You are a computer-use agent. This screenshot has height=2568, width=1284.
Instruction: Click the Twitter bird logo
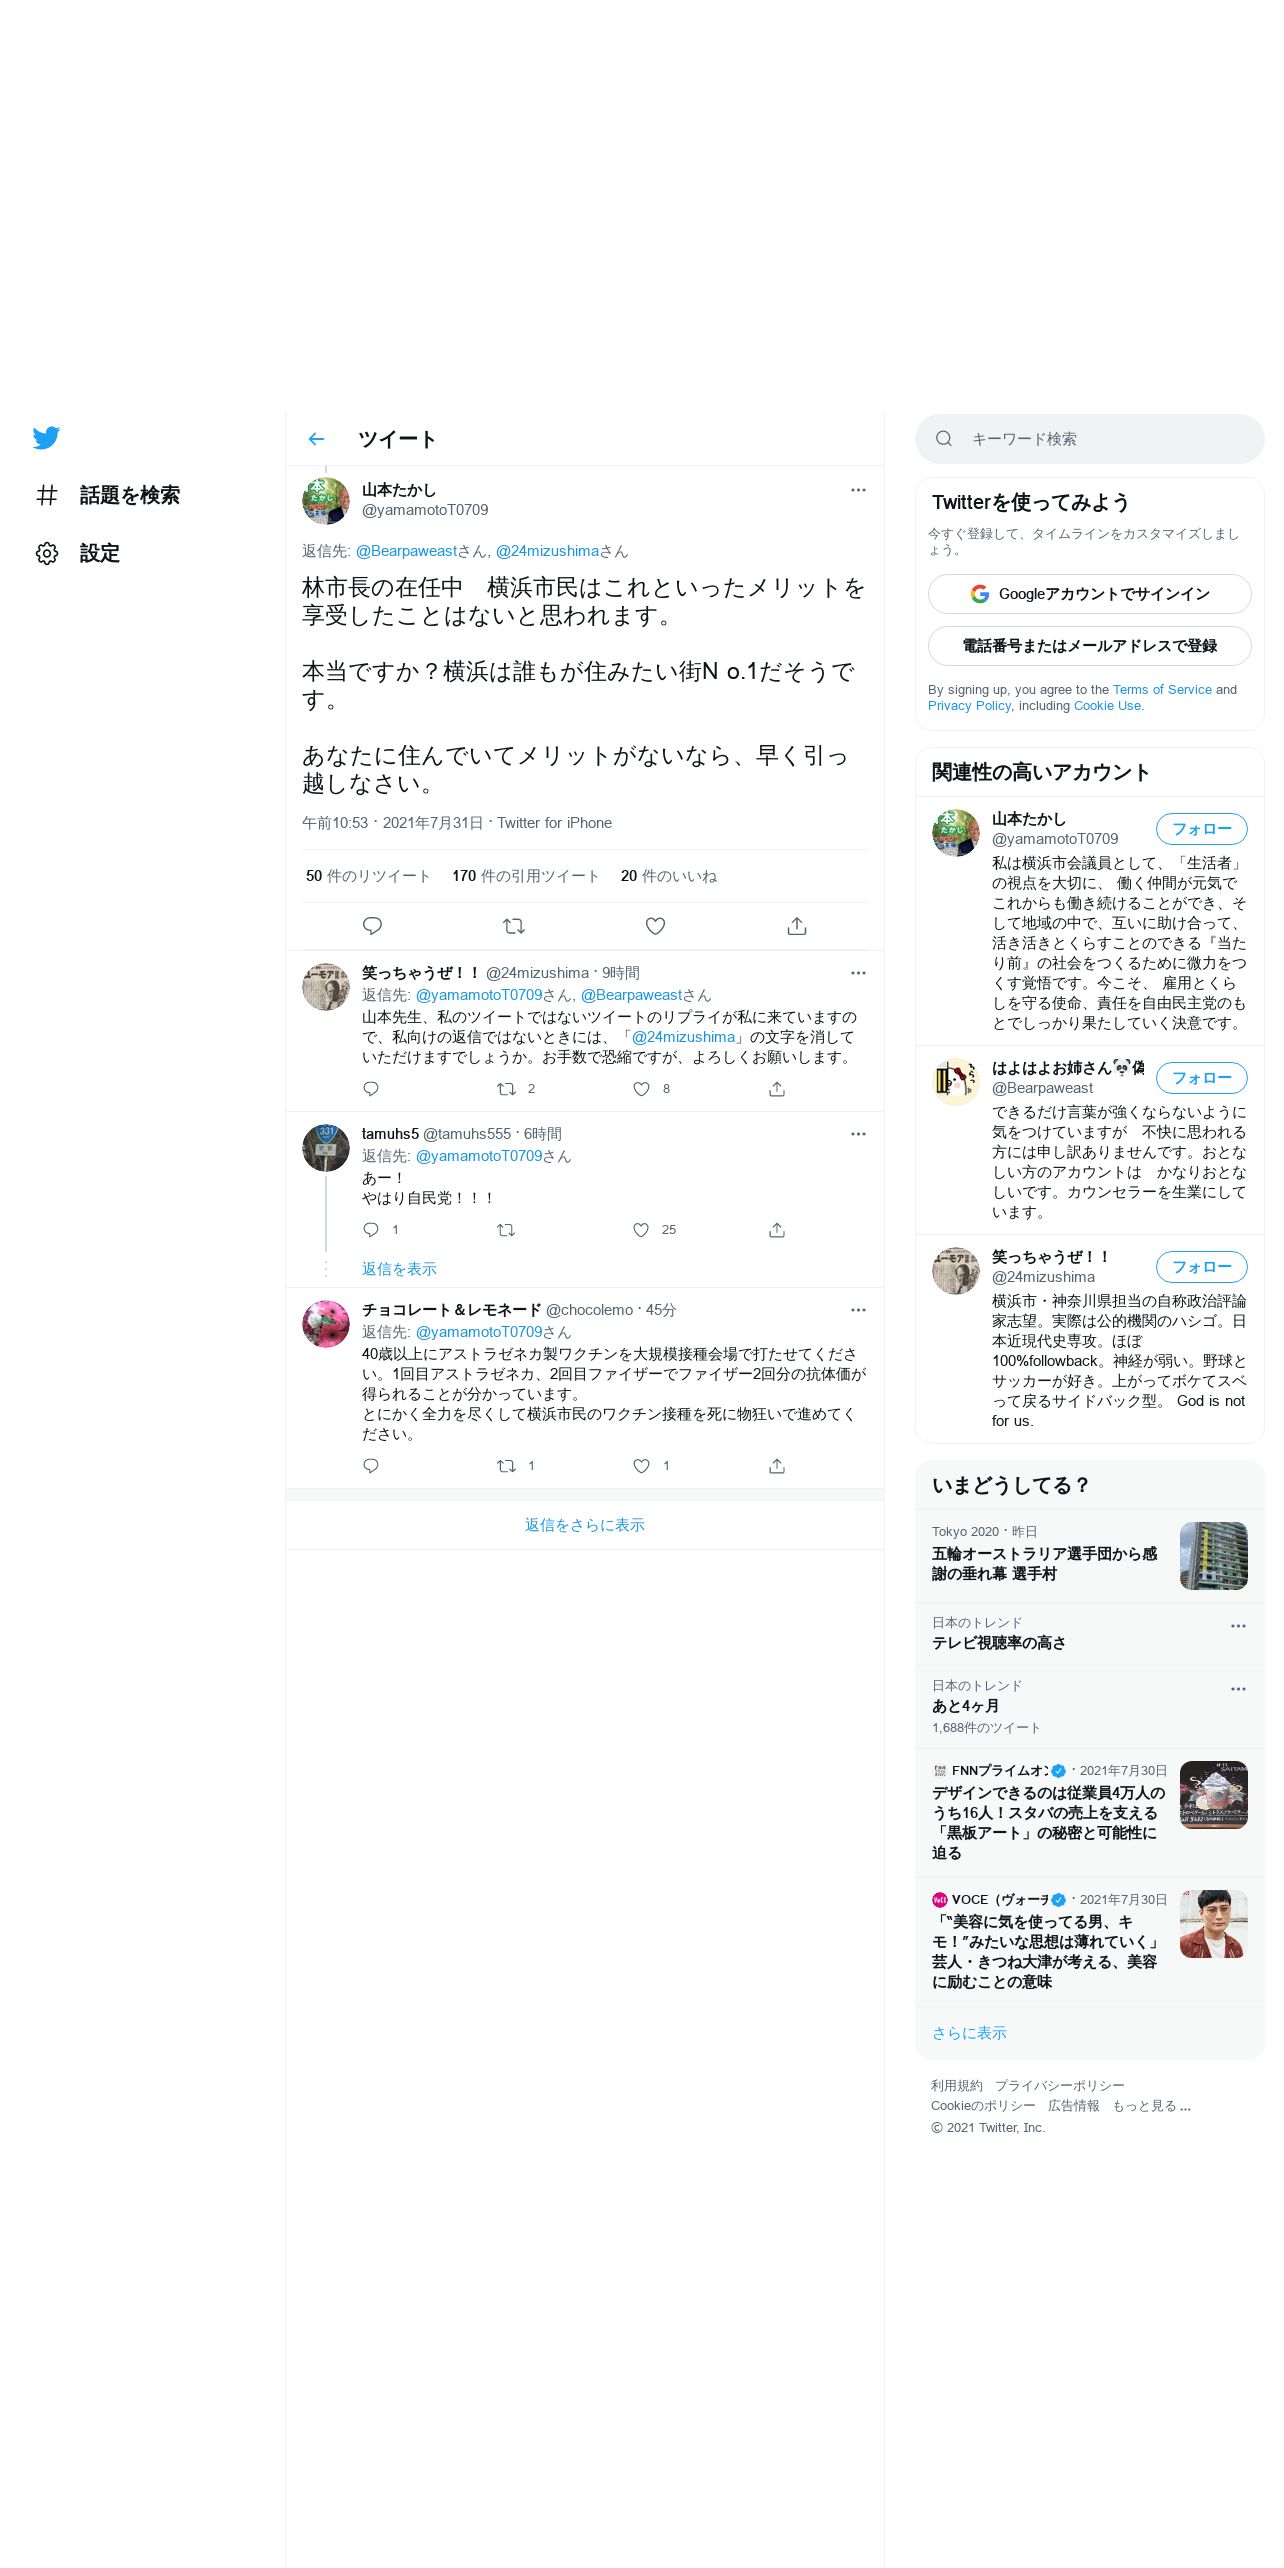click(x=46, y=438)
